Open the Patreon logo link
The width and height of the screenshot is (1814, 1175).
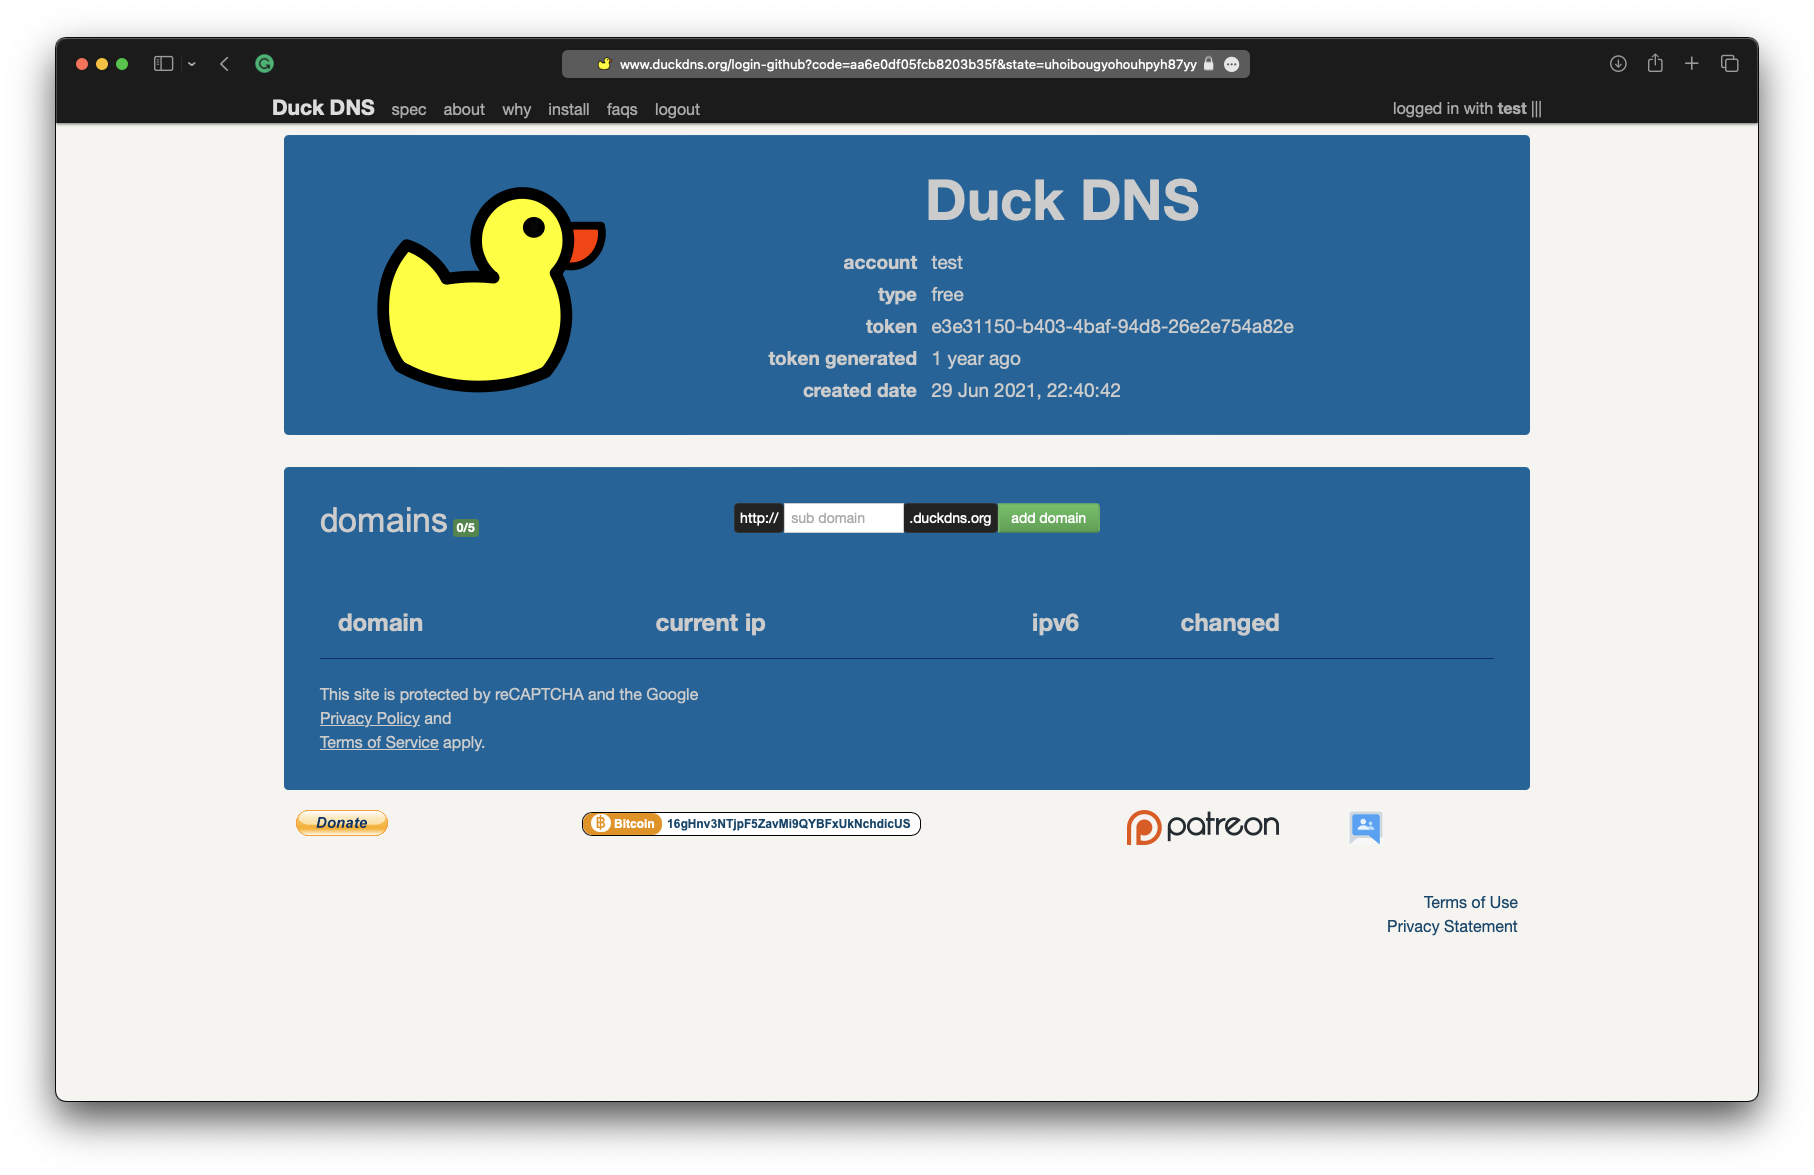[x=1203, y=826]
